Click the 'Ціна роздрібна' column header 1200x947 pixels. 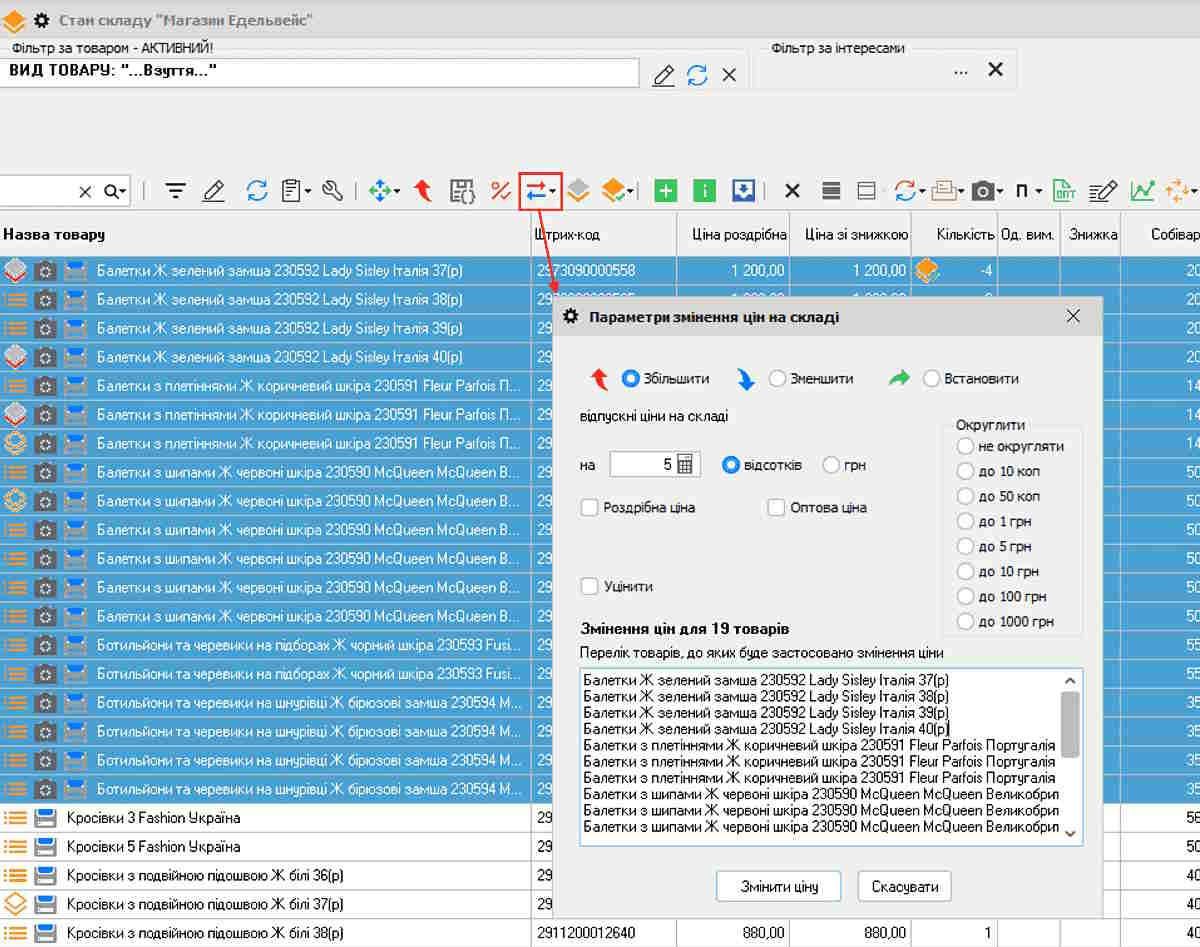739,235
